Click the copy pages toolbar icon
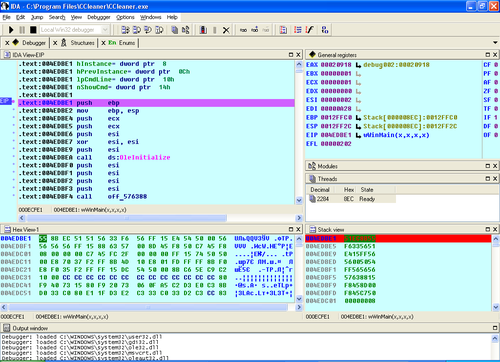Screen dimensions: 500x362 coord(175,30)
